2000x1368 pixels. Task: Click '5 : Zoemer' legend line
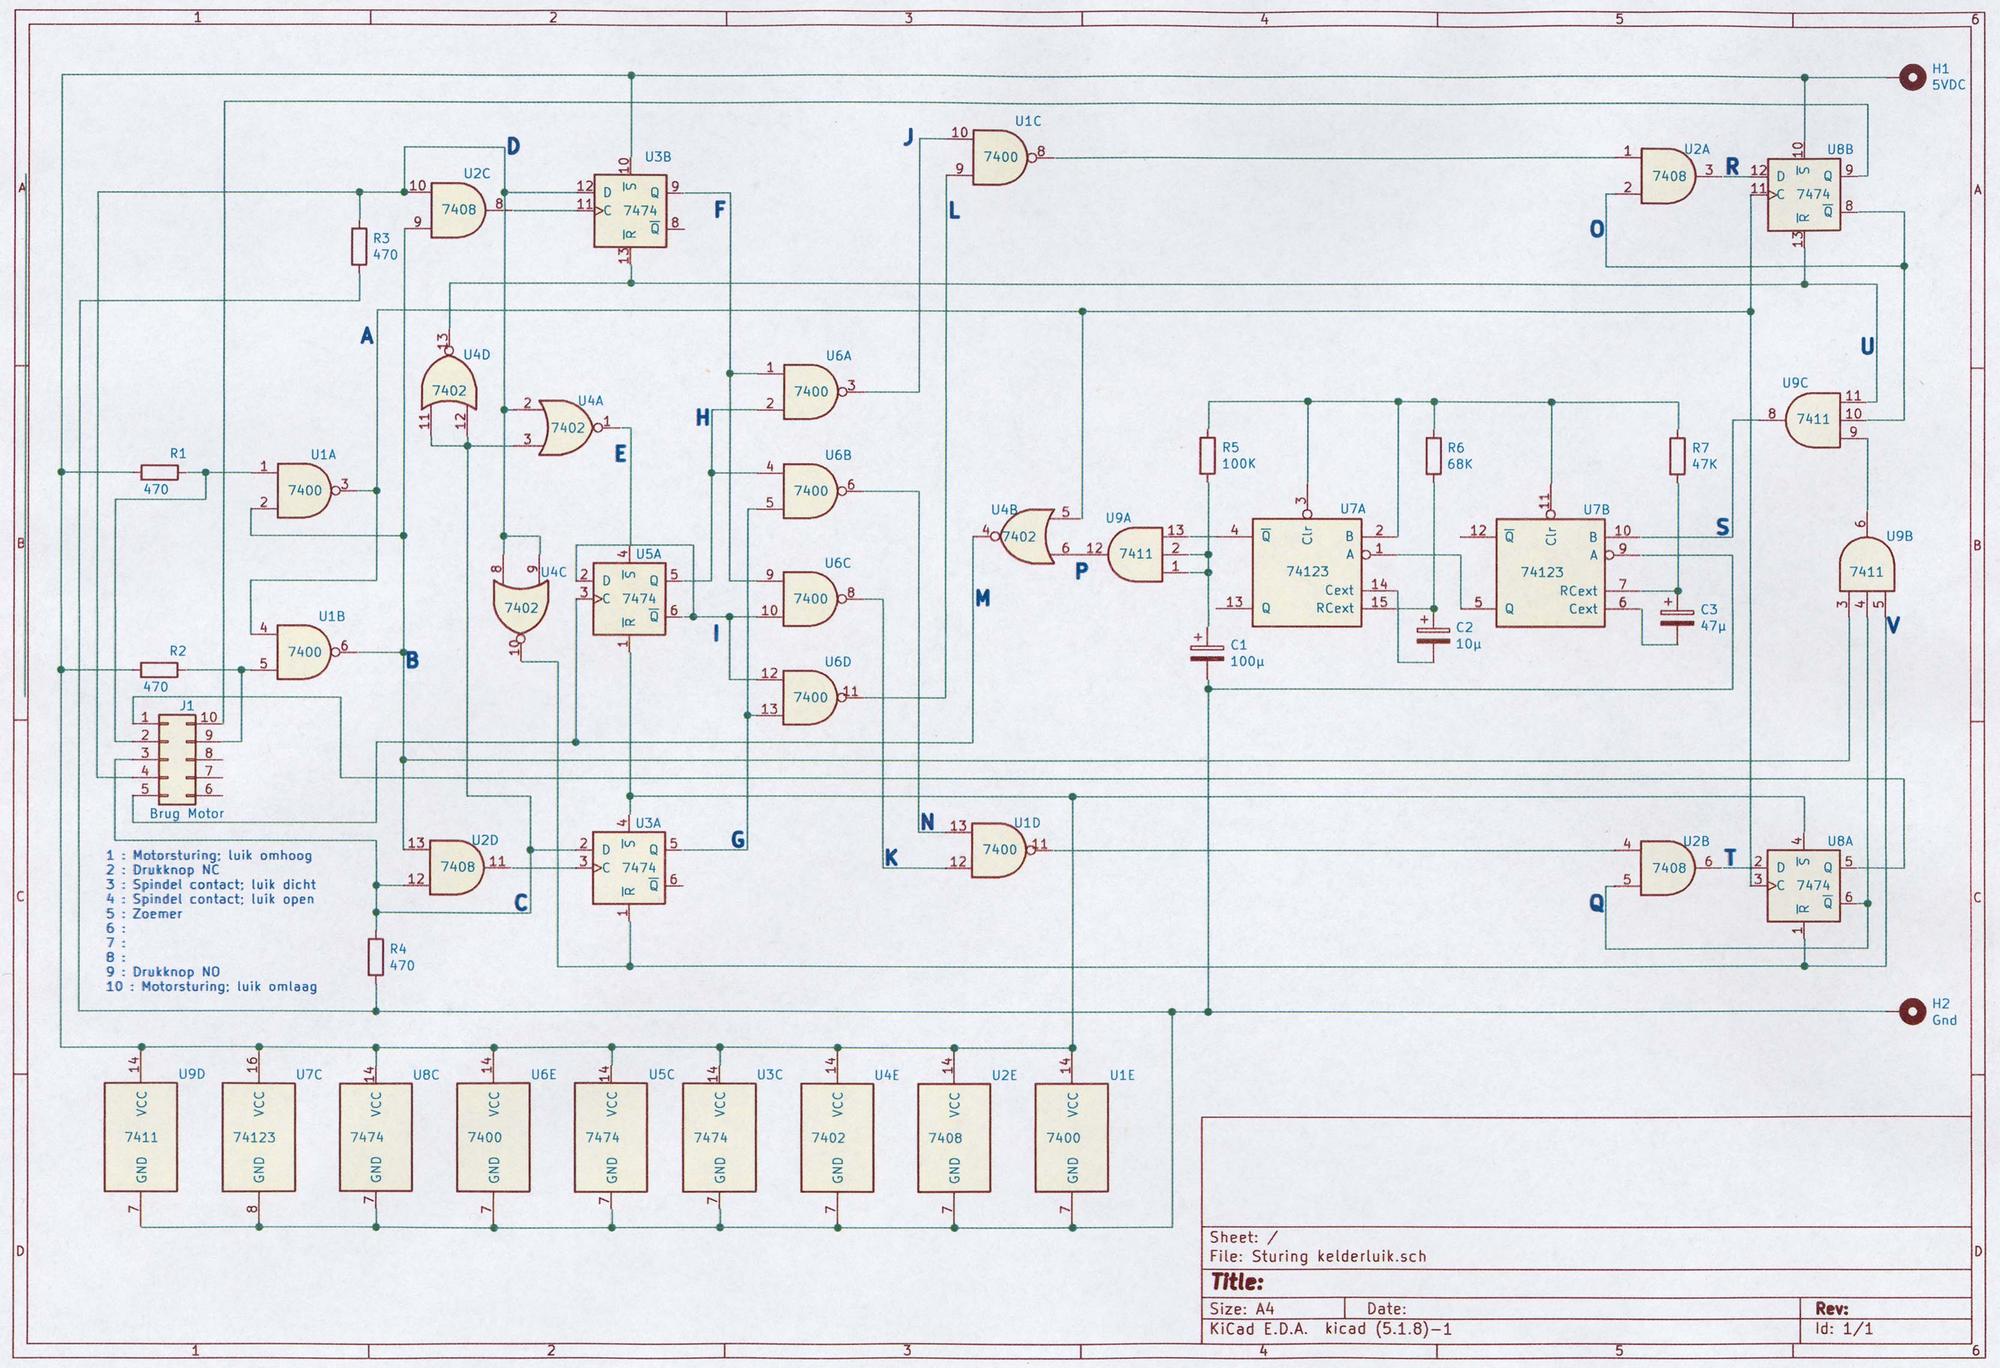tap(144, 914)
